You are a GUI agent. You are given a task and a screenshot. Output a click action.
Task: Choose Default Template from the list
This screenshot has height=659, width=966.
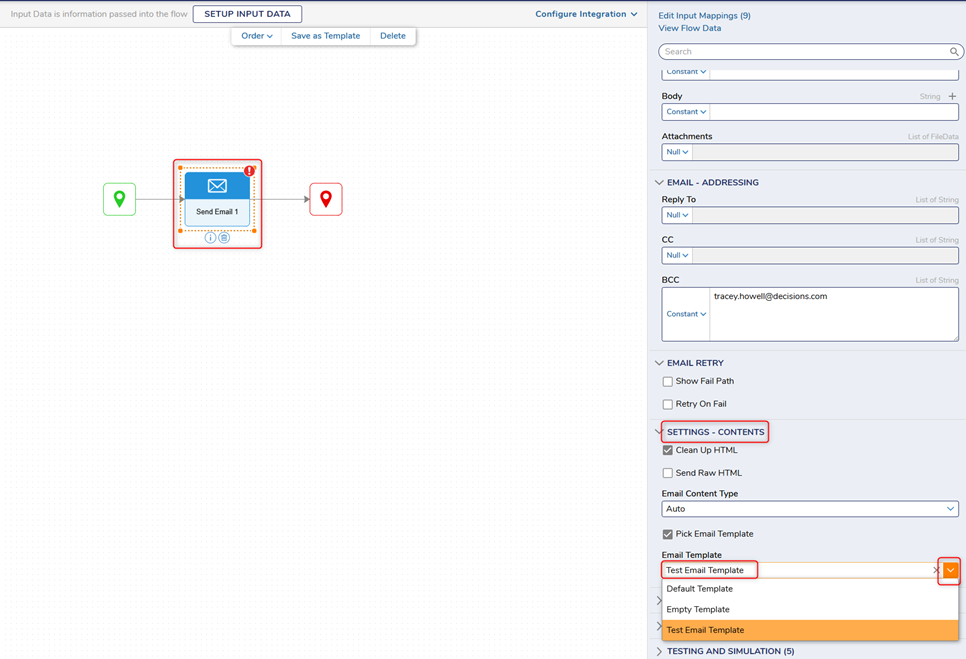click(700, 589)
